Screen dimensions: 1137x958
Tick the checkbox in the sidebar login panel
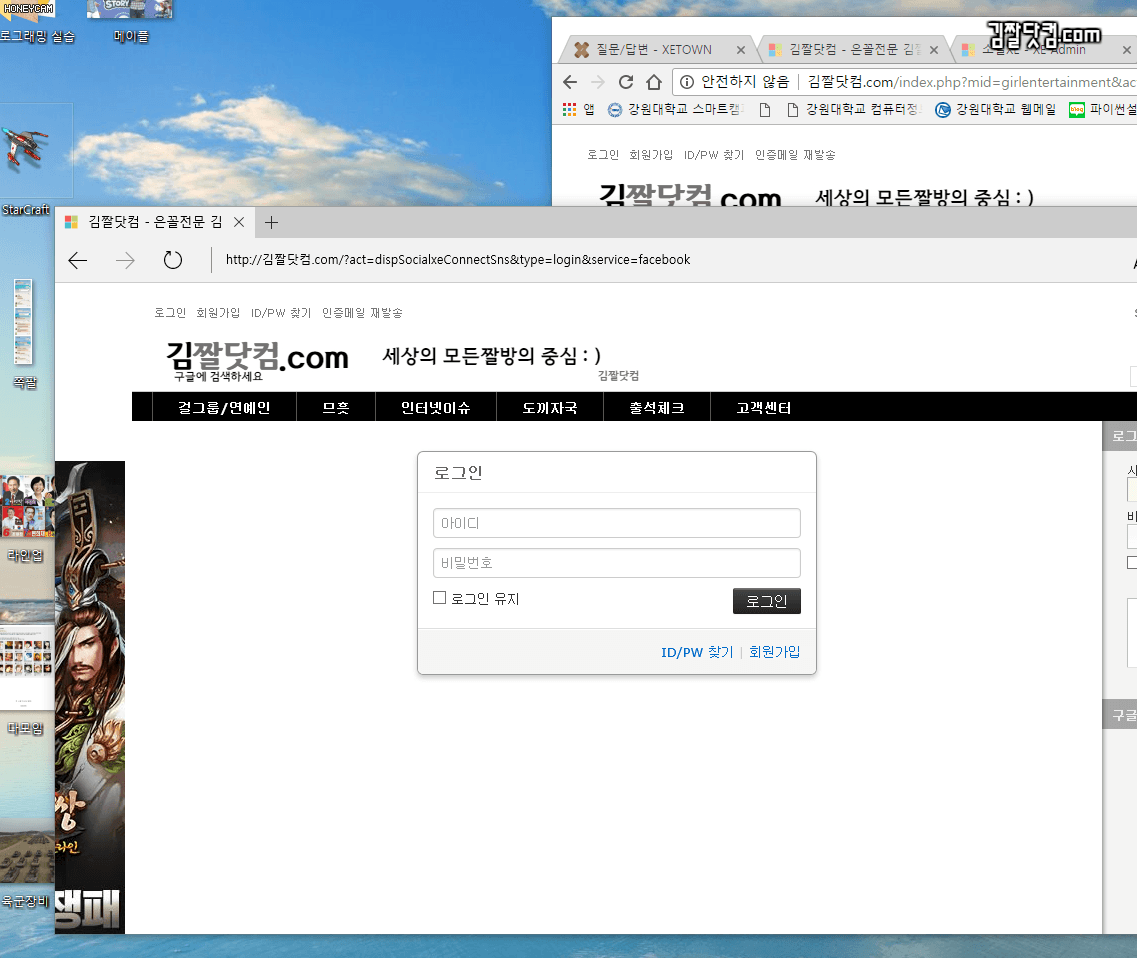coord(1131,563)
